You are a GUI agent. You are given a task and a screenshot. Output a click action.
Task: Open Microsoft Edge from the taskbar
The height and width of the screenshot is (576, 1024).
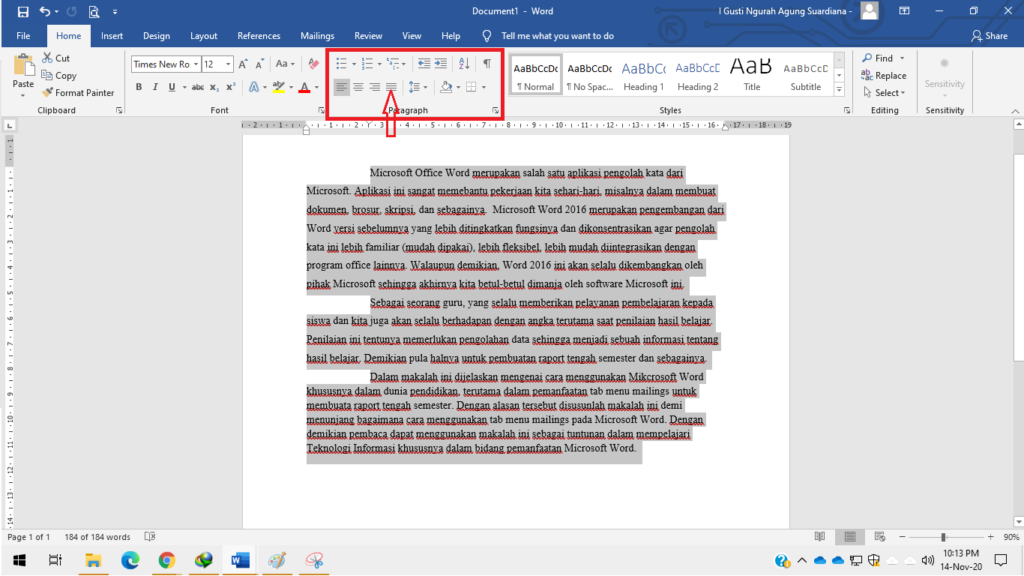pos(130,560)
